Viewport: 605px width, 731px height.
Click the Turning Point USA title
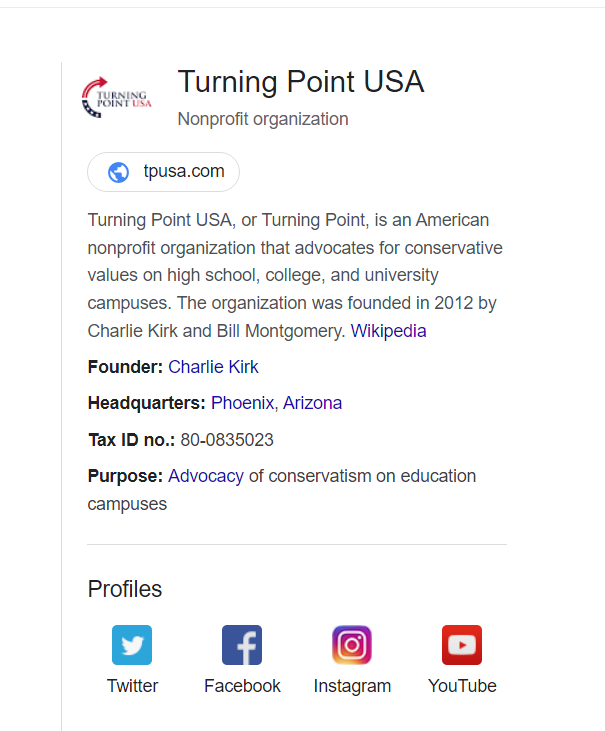click(x=301, y=82)
